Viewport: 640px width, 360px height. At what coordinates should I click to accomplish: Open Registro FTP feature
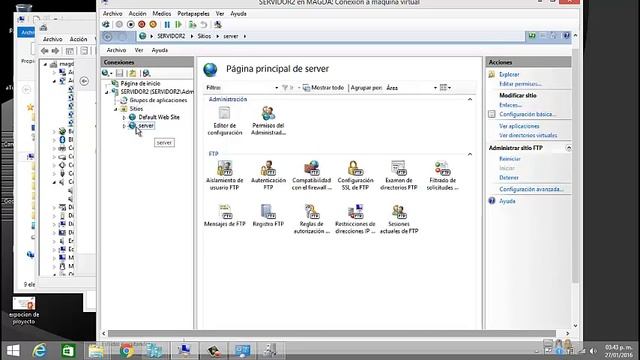point(268,216)
